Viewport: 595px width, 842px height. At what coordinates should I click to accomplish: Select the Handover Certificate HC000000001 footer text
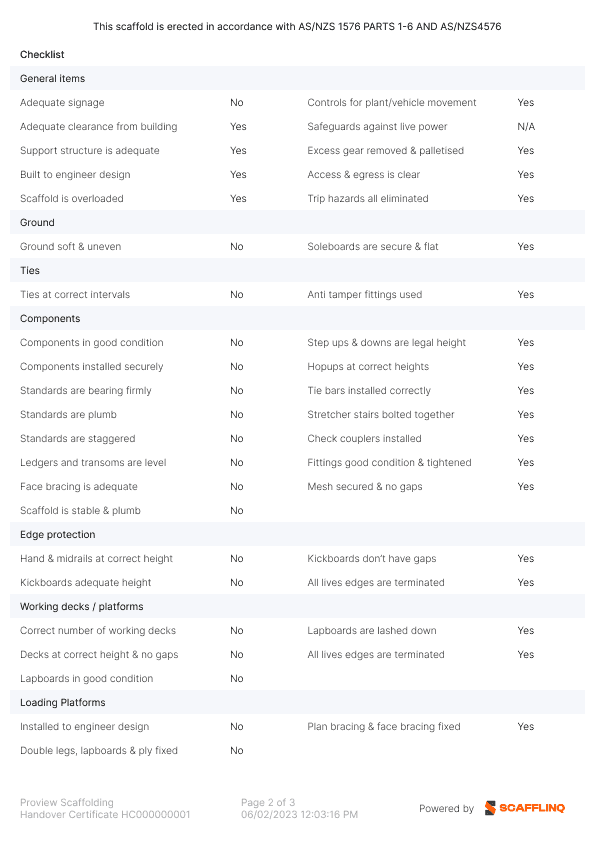click(x=105, y=815)
